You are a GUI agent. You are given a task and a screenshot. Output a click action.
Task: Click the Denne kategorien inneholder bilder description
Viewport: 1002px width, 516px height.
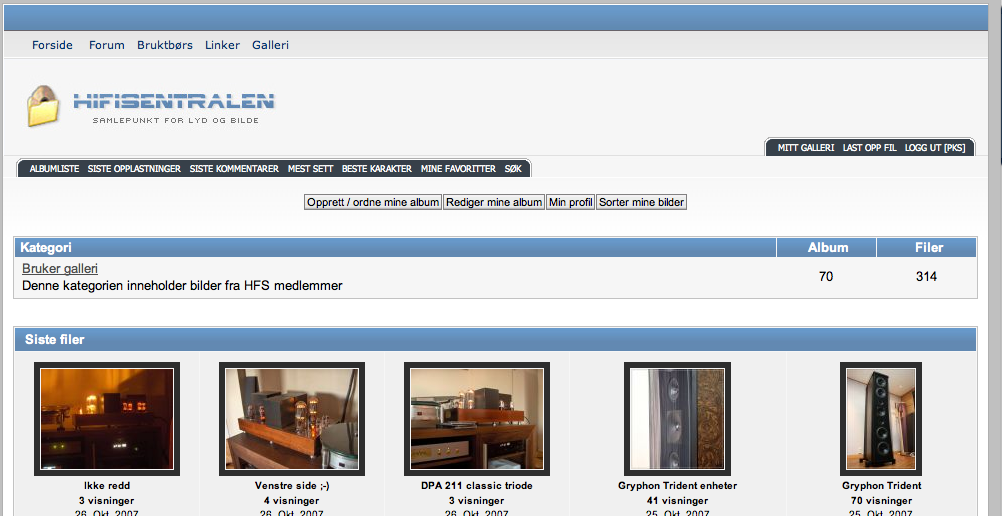(x=182, y=286)
